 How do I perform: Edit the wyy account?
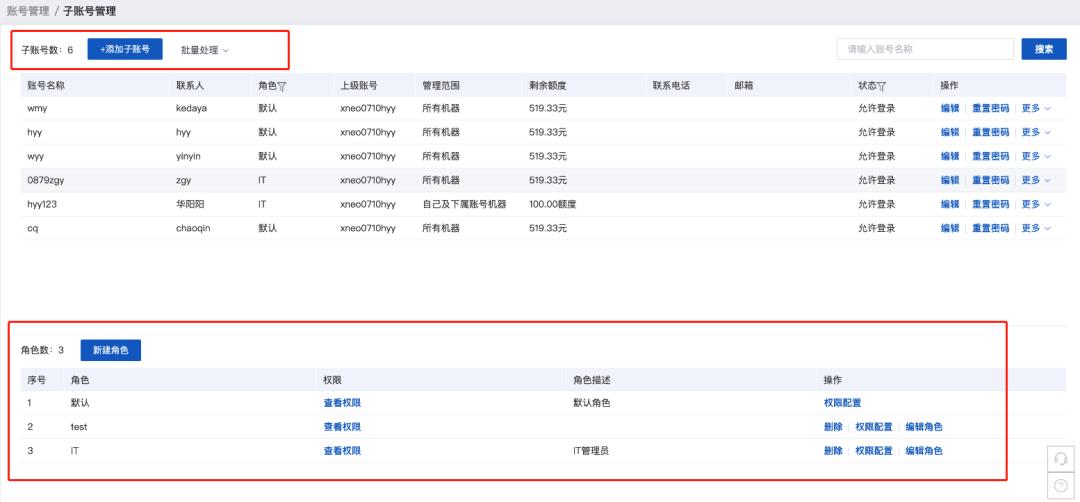(950, 156)
